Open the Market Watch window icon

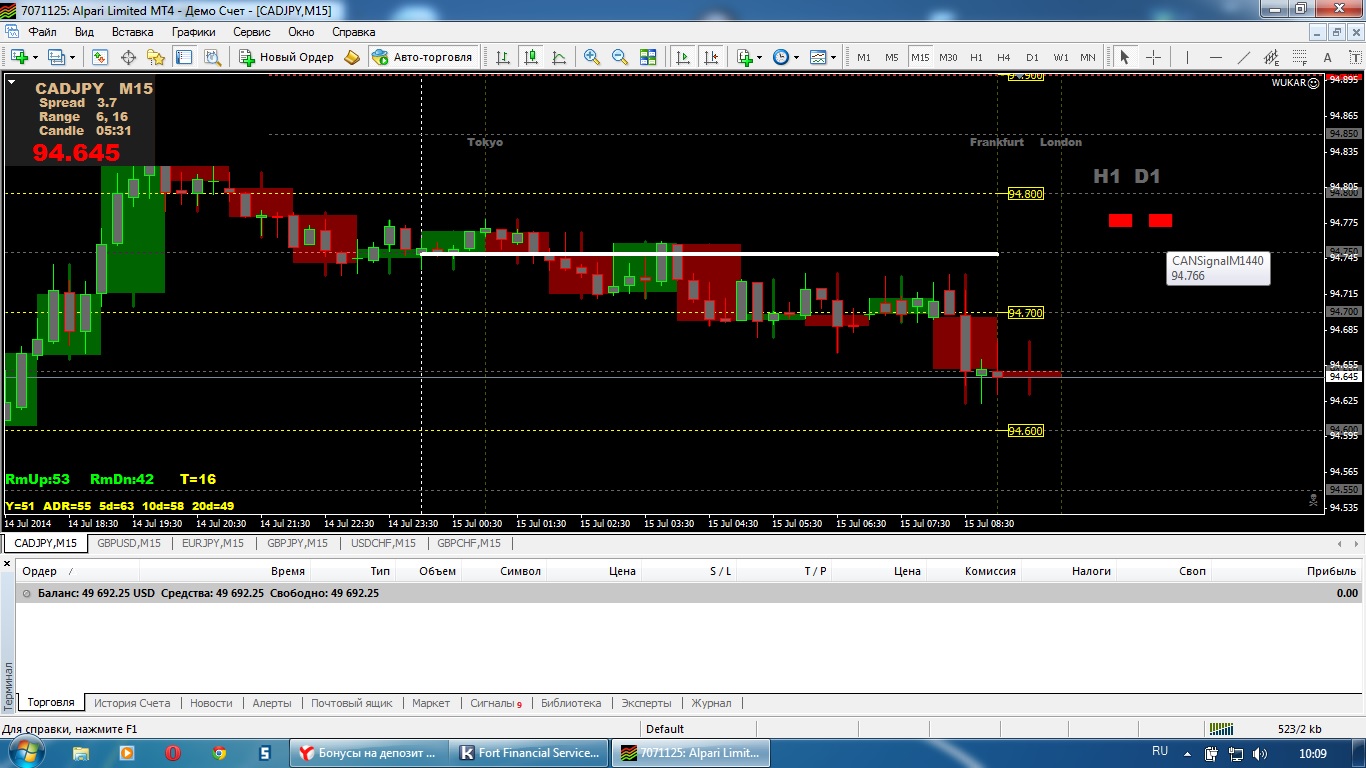tap(99, 57)
